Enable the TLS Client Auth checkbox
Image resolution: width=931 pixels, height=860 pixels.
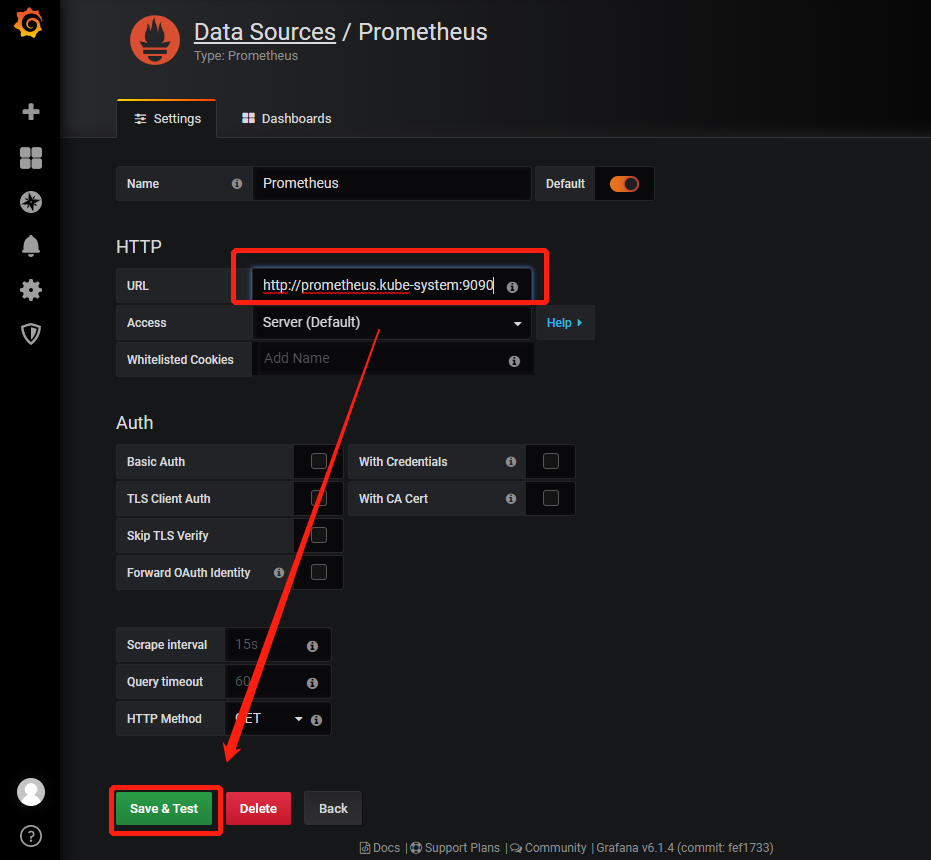[319, 498]
